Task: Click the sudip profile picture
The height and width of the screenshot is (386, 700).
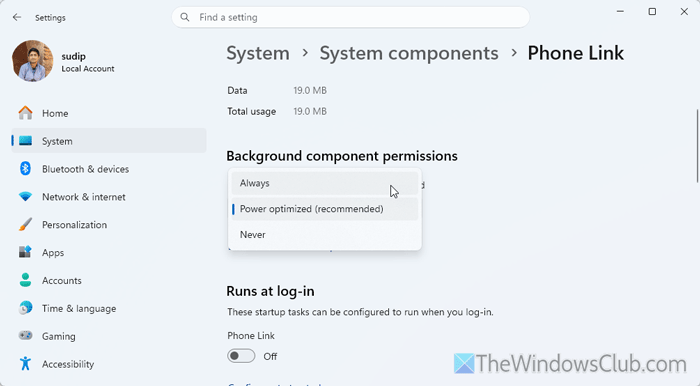Action: [33, 61]
